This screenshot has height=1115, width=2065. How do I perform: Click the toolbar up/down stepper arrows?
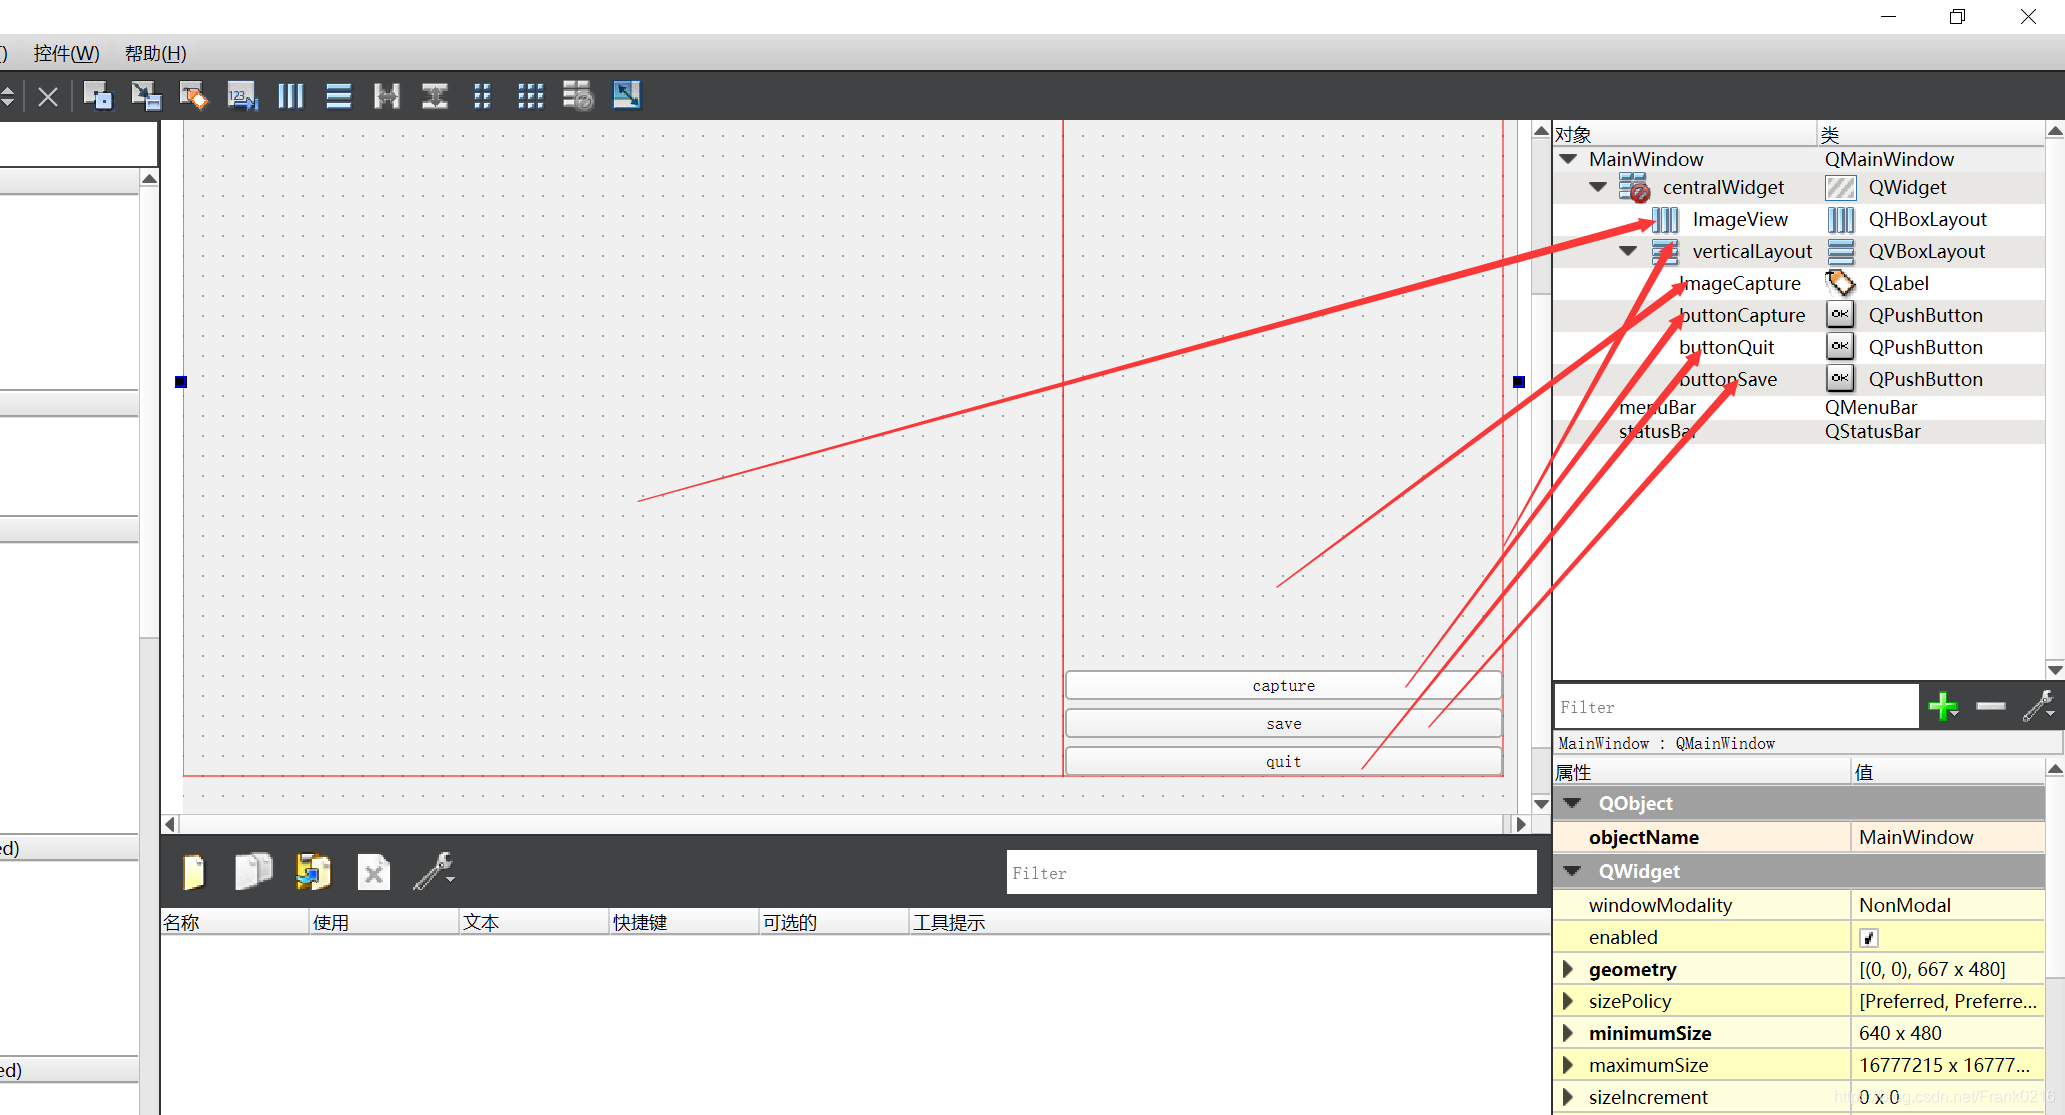[x=8, y=96]
